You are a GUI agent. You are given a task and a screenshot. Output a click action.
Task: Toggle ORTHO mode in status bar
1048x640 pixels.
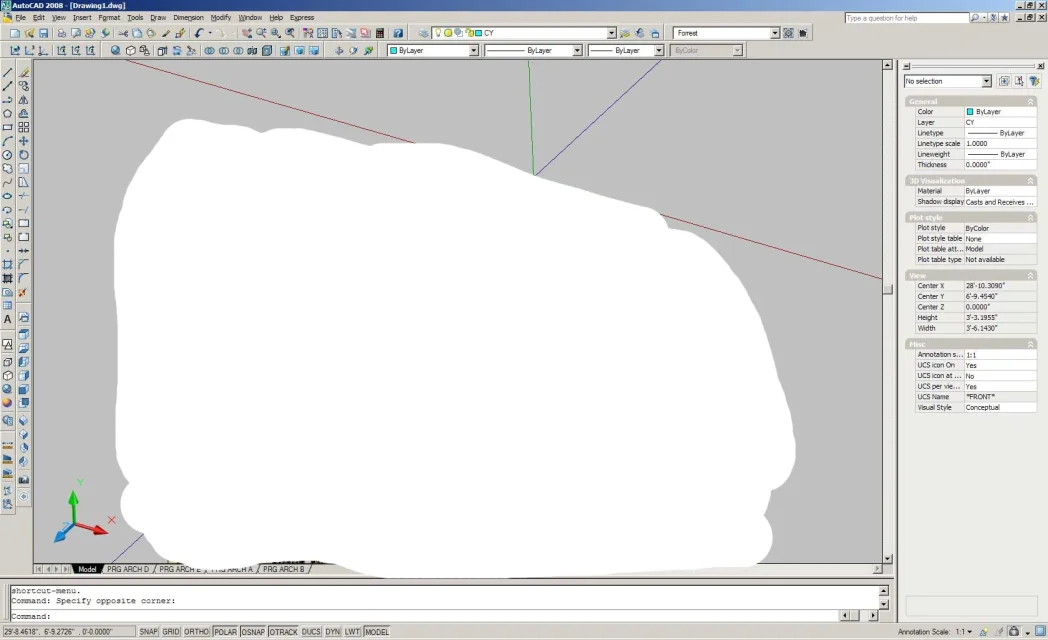pos(197,632)
